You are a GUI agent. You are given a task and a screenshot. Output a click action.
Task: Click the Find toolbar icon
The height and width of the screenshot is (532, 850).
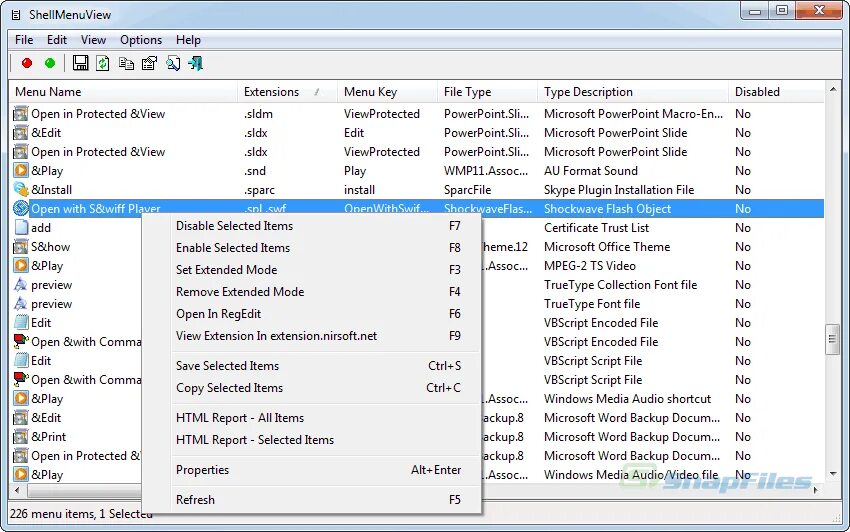pos(173,63)
